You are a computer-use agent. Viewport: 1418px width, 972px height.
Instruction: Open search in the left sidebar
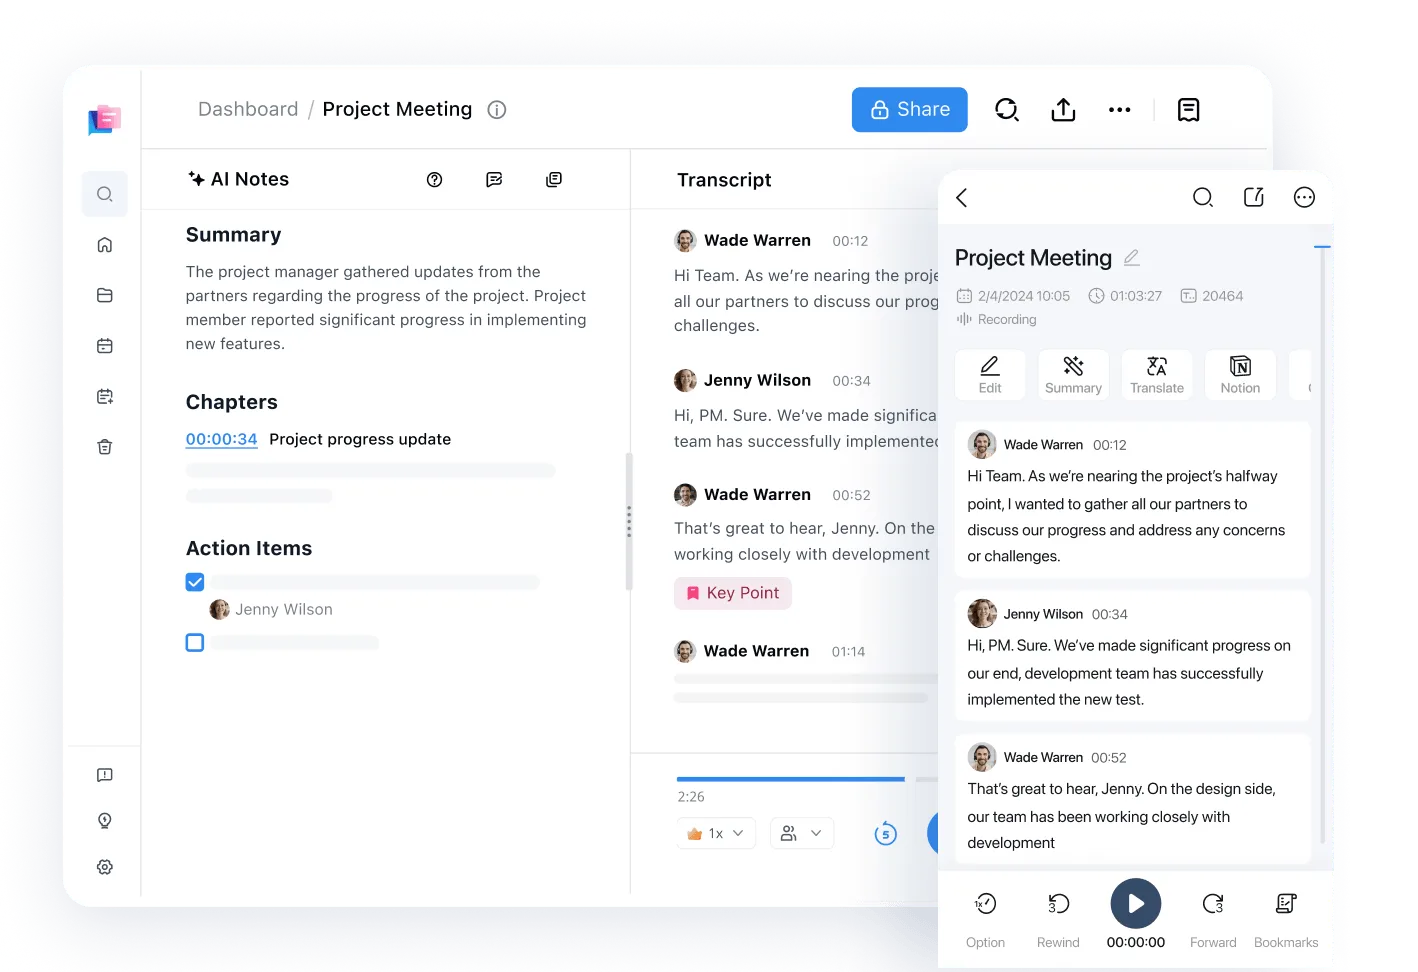click(105, 194)
